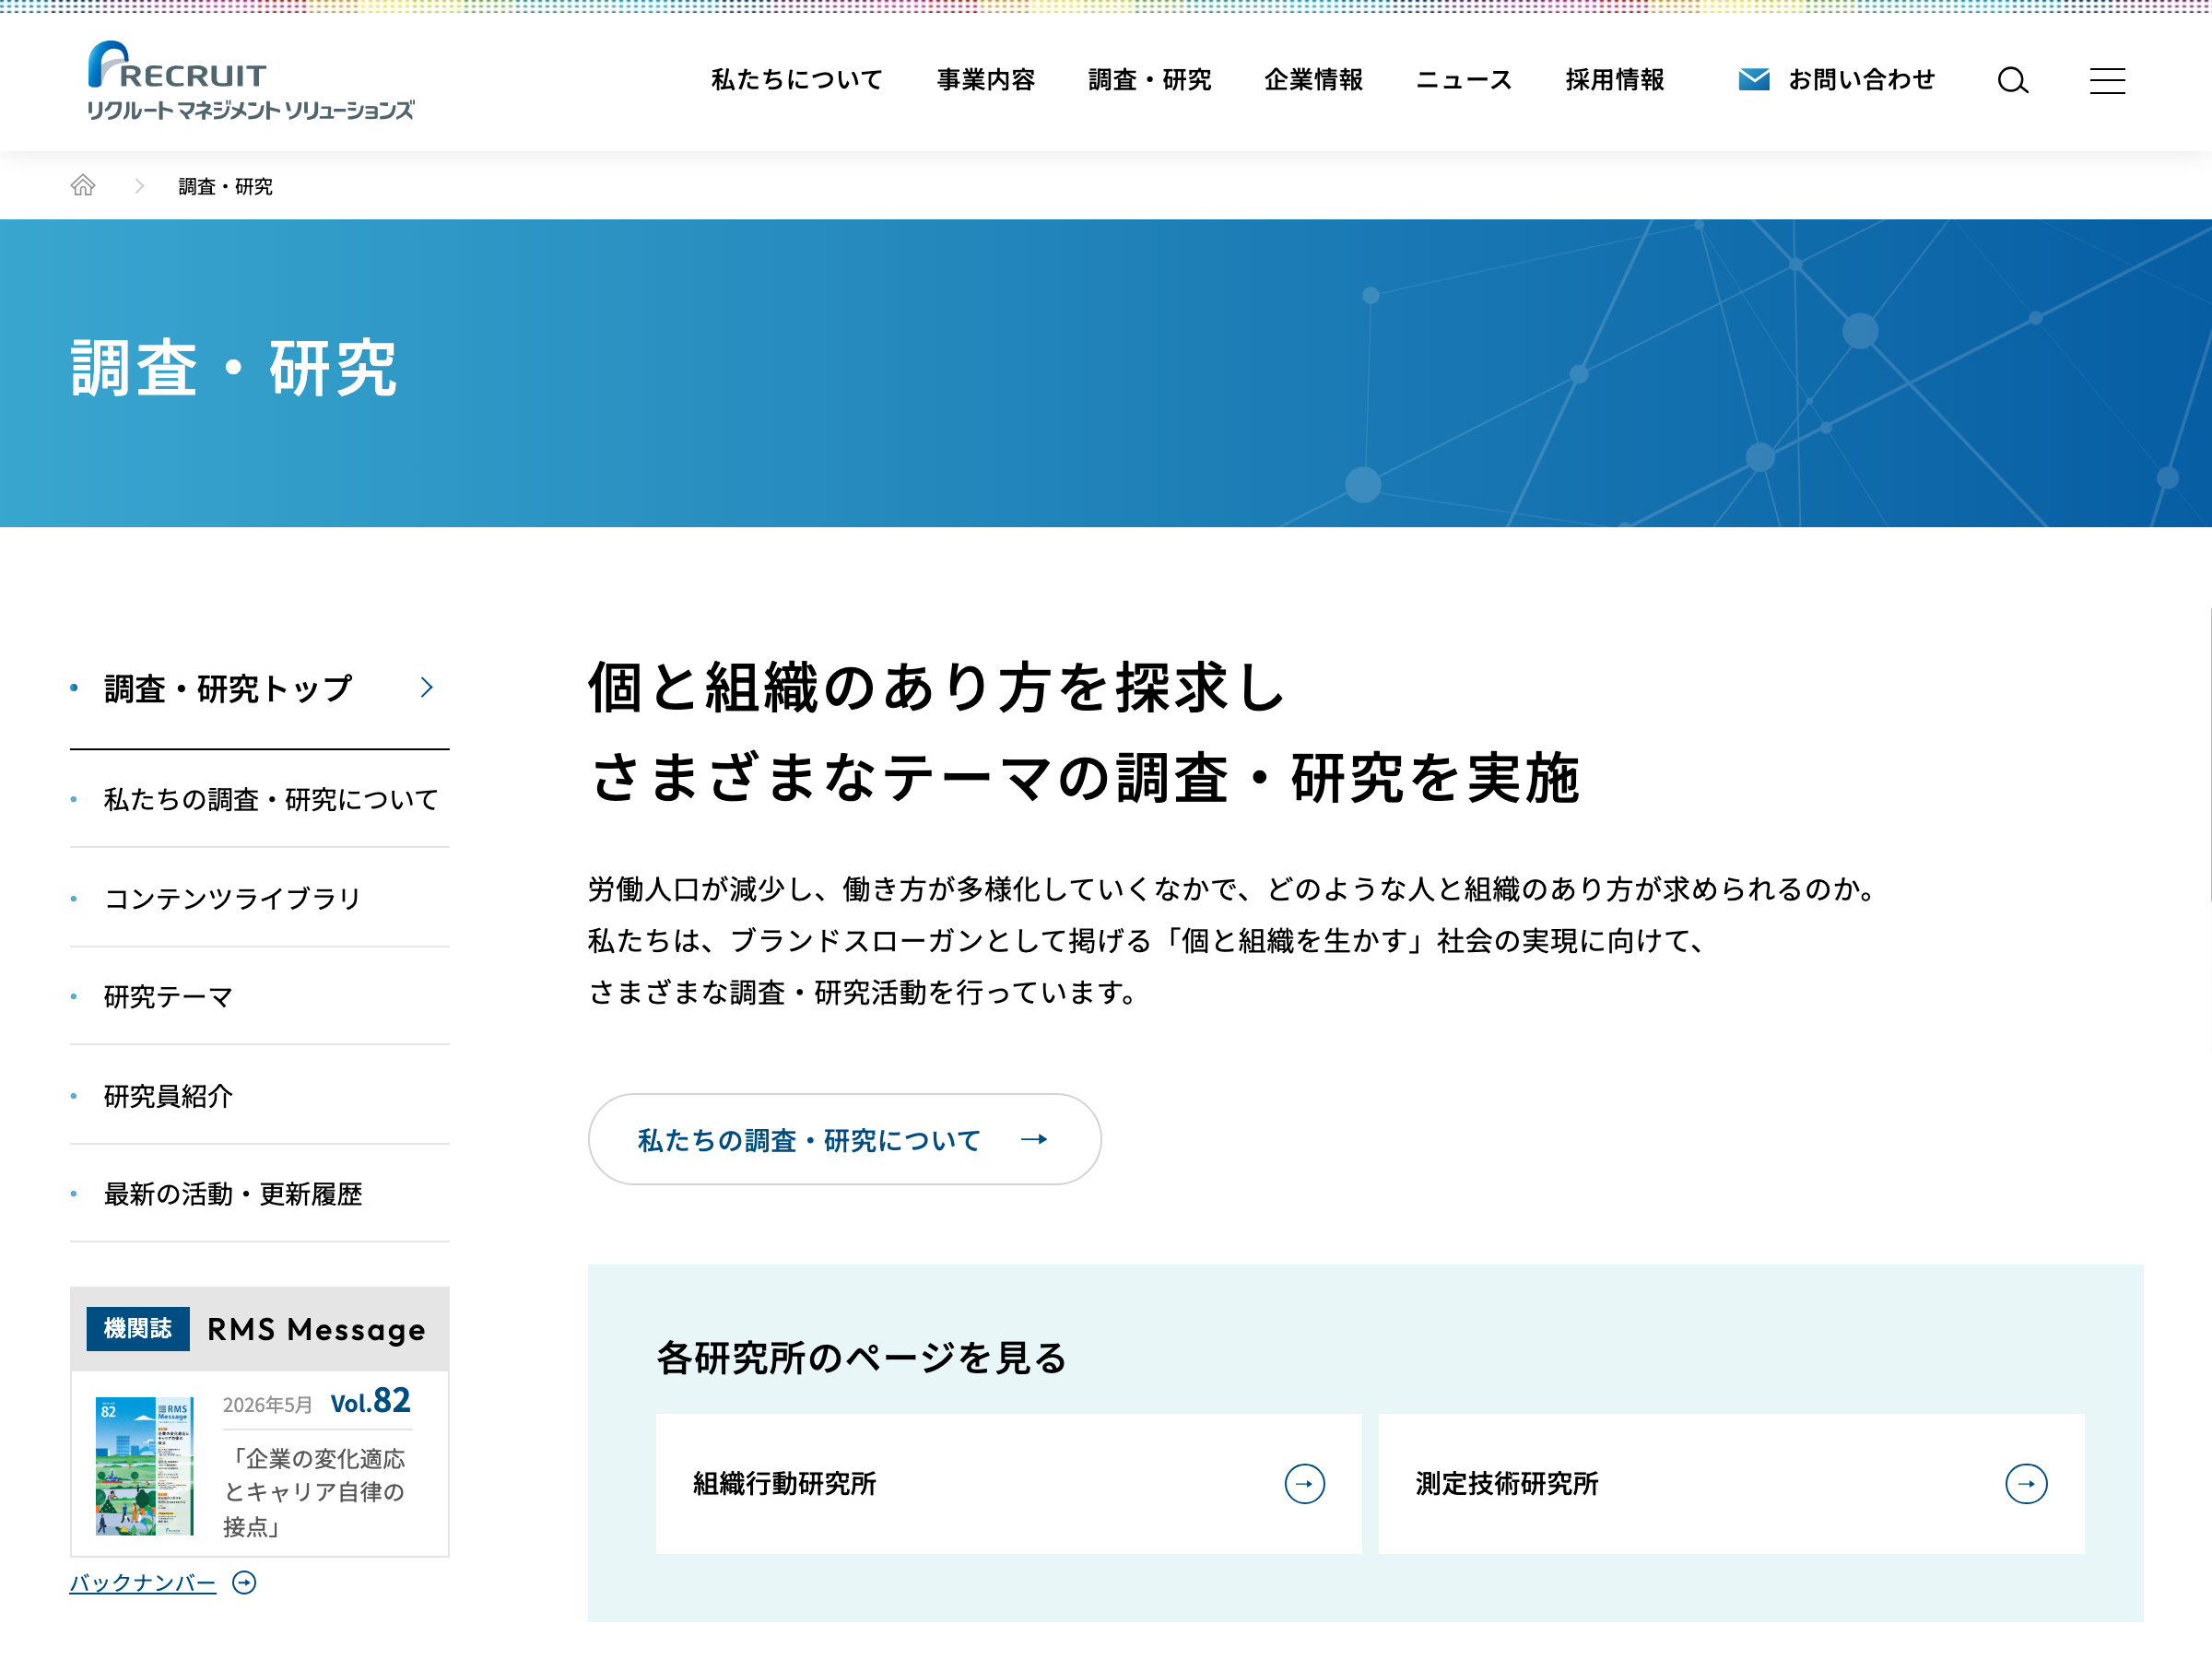This screenshot has width=2212, height=1659.
Task: Open the hamburger menu icon
Action: click(2107, 80)
